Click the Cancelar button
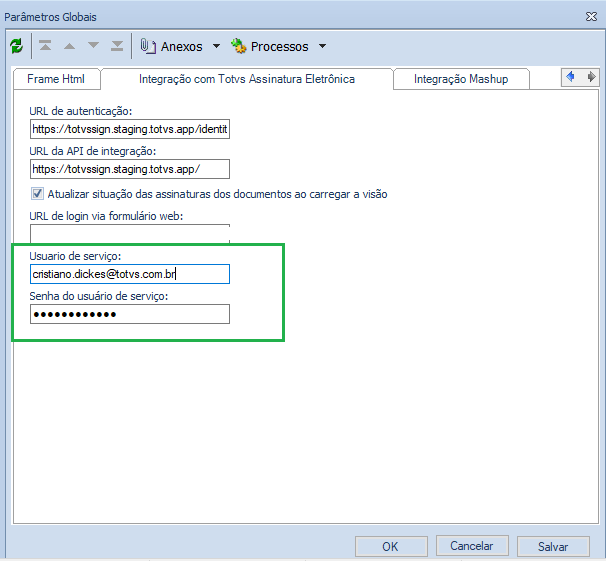This screenshot has width=606, height=561. [x=472, y=546]
